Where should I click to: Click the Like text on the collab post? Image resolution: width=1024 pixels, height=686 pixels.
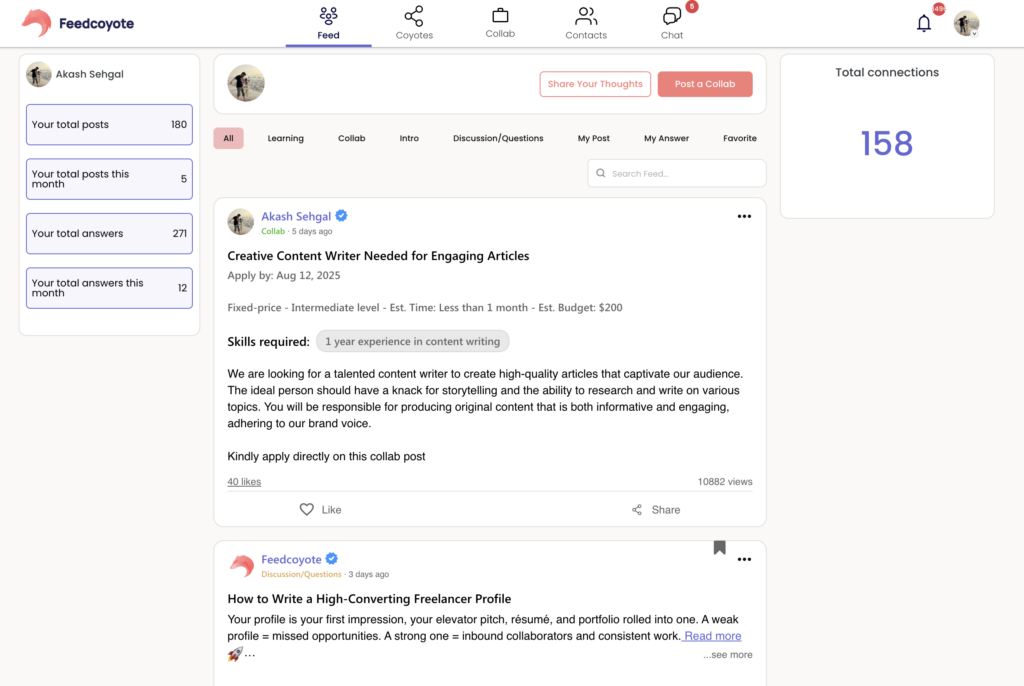point(331,510)
